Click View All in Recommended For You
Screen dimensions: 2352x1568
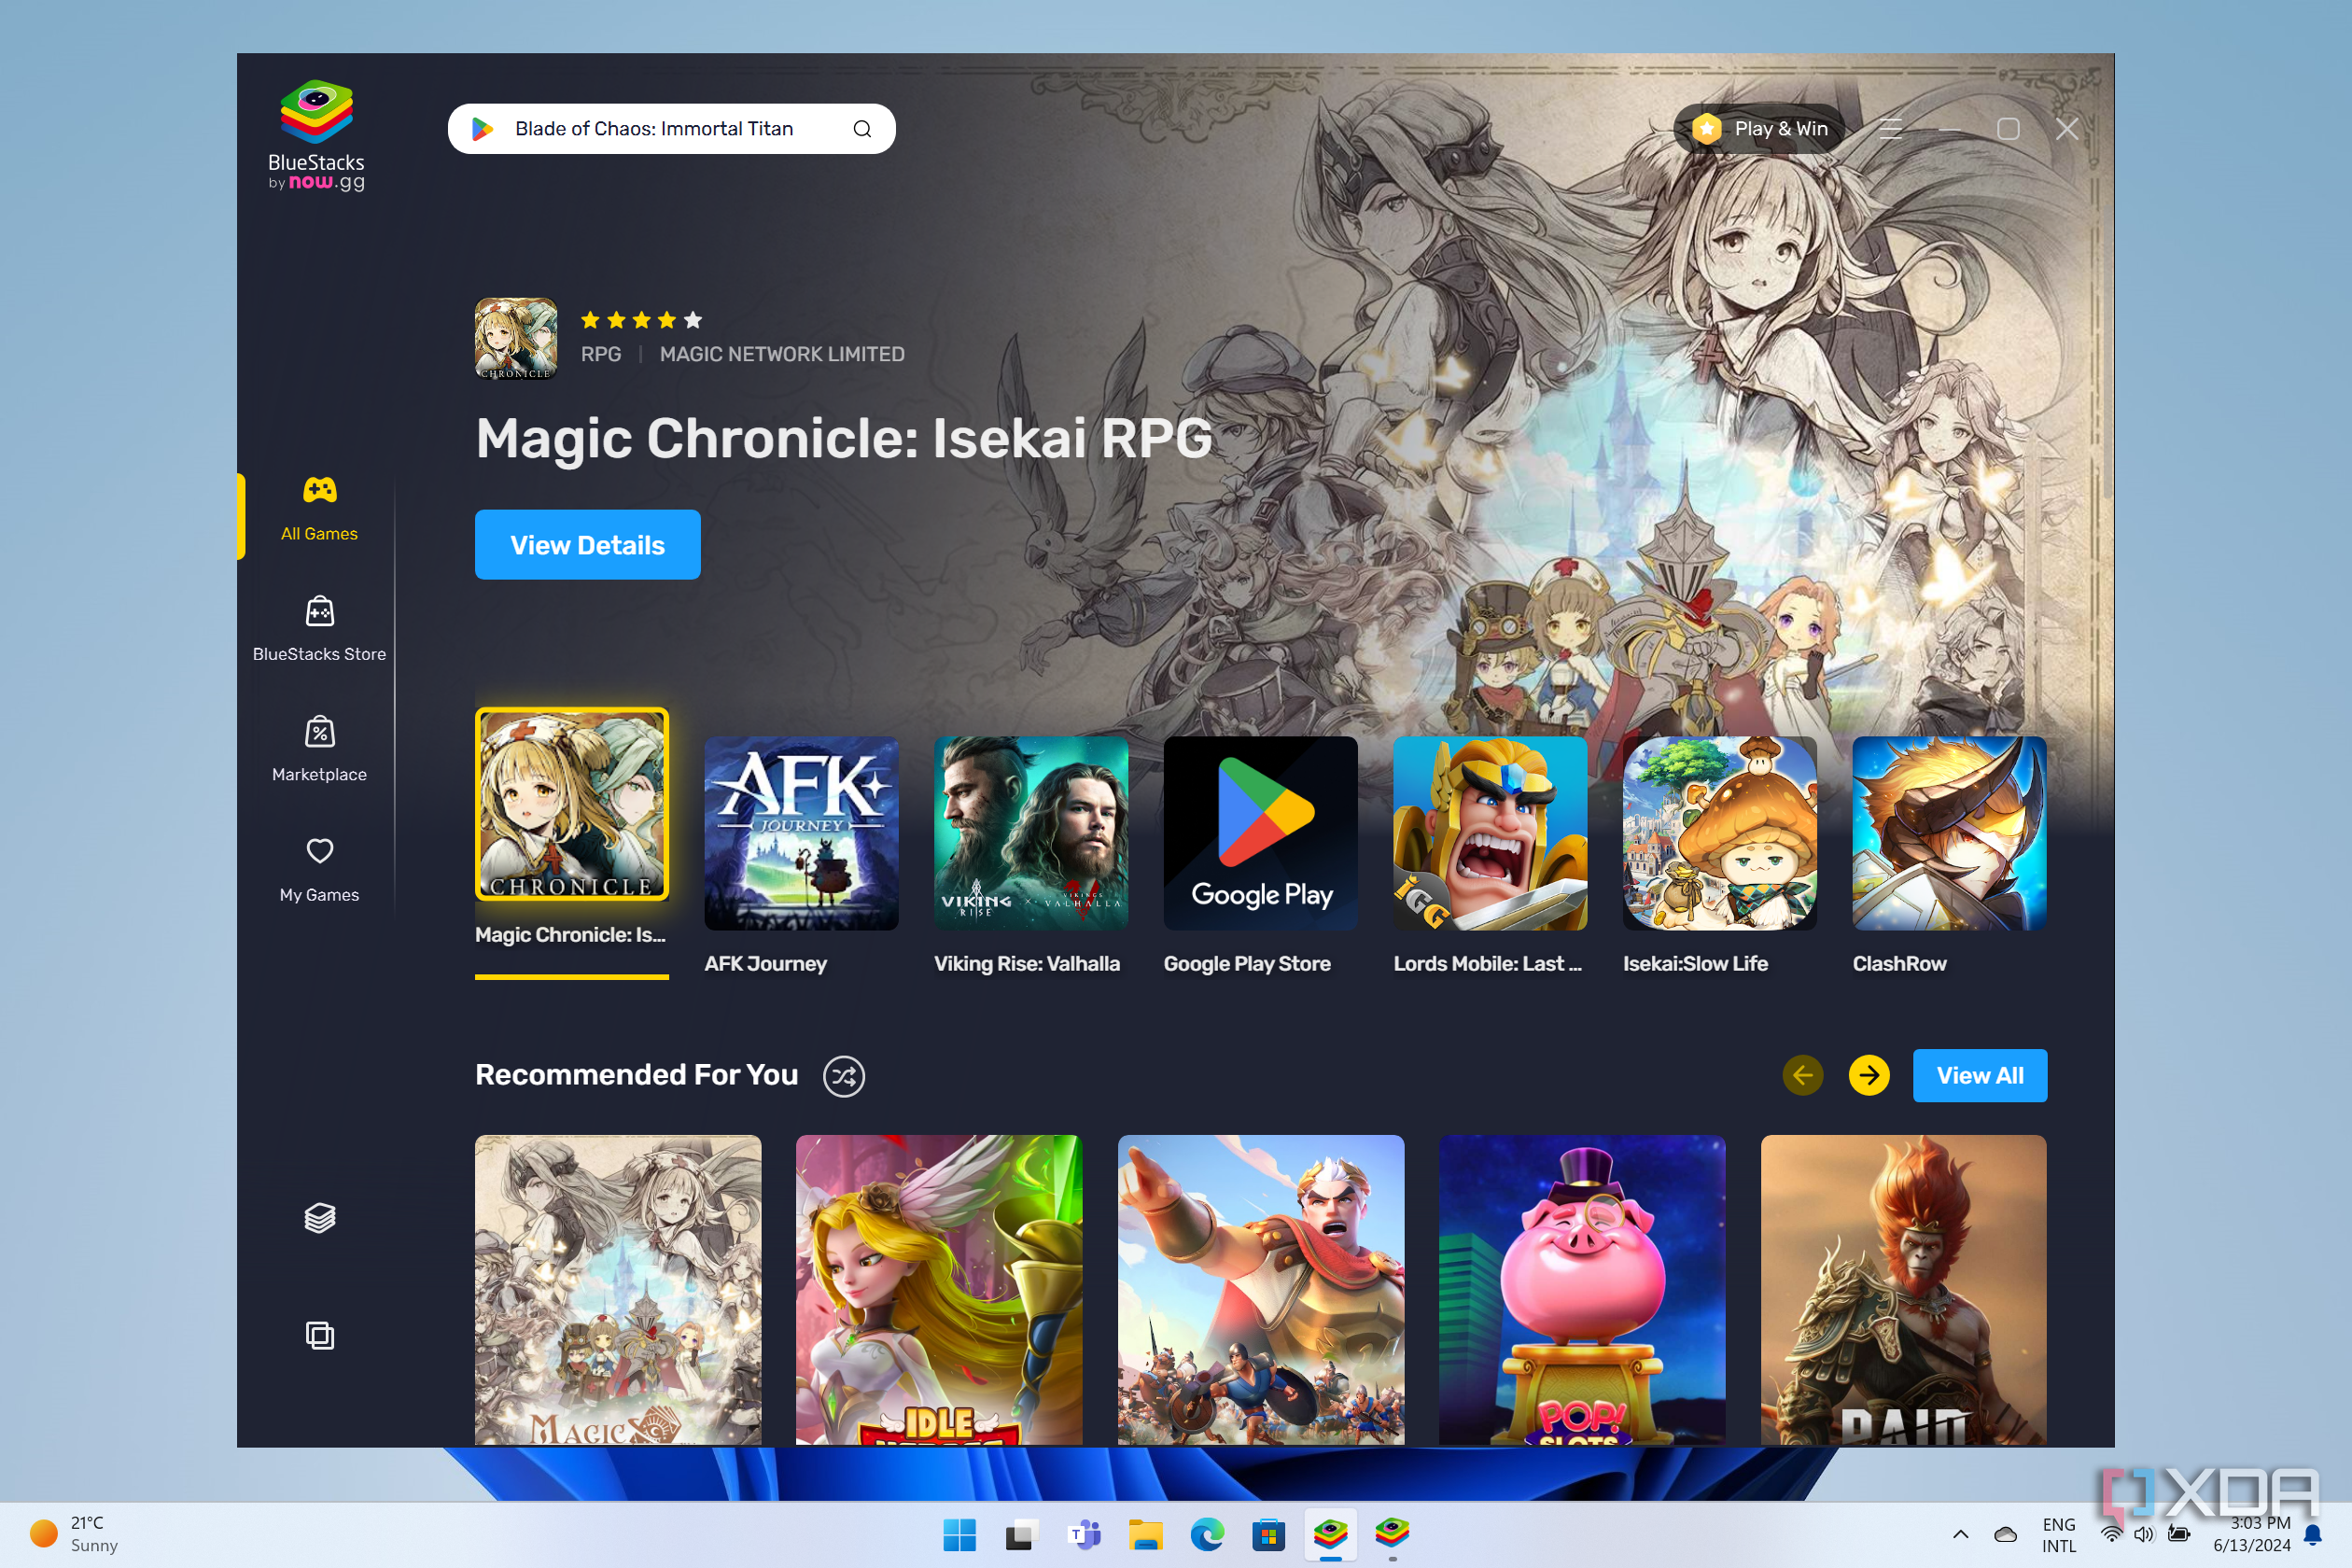coord(1979,1075)
